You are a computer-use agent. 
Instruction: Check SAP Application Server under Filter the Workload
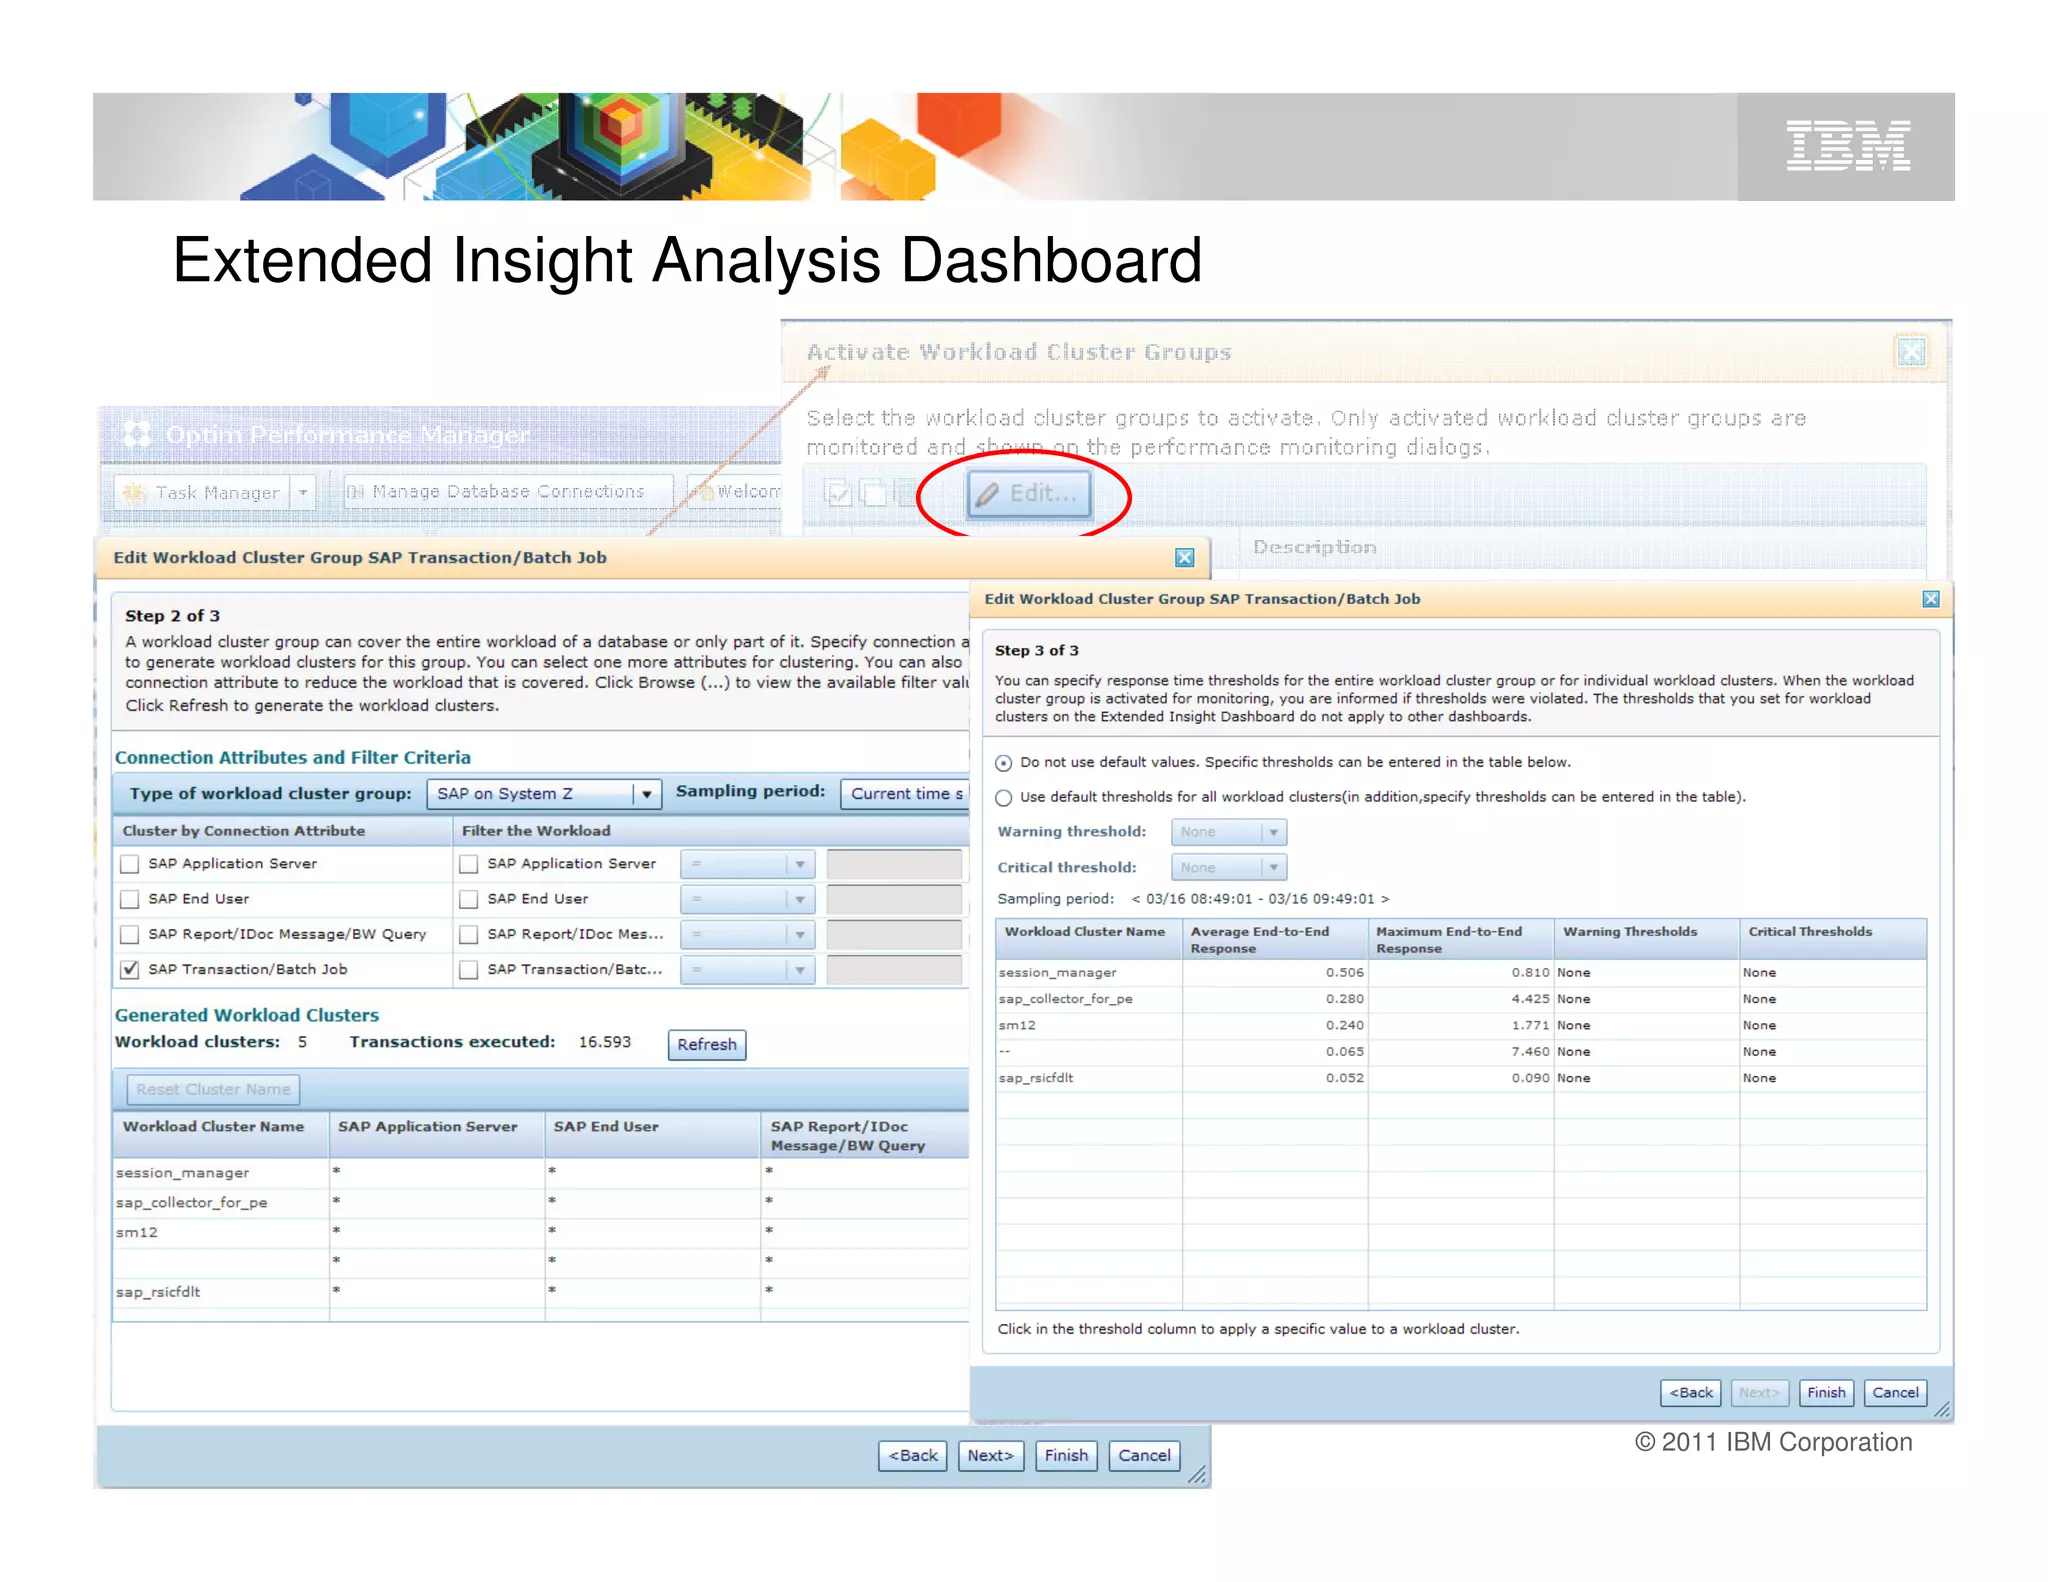click(x=468, y=864)
